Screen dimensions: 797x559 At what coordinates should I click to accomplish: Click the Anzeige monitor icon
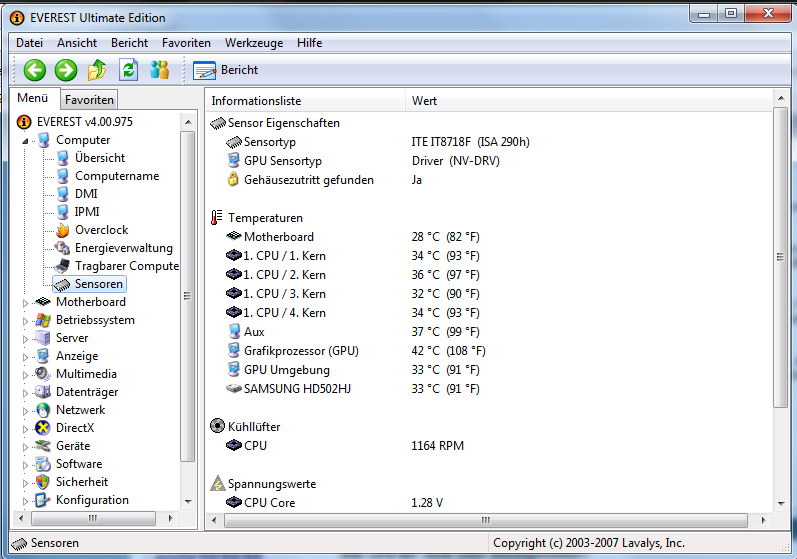43,356
